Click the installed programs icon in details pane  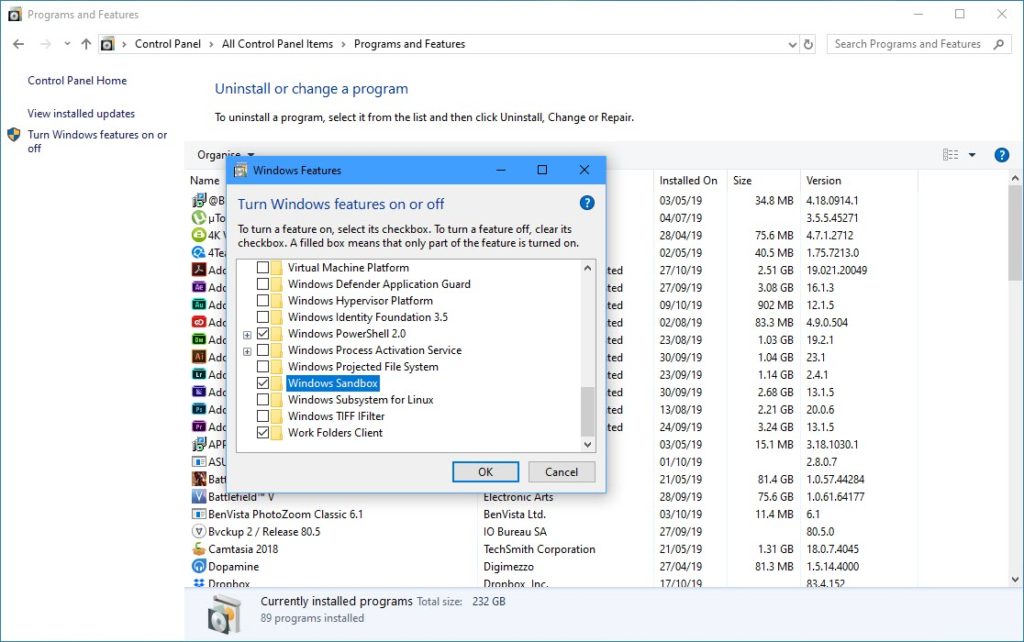point(224,615)
